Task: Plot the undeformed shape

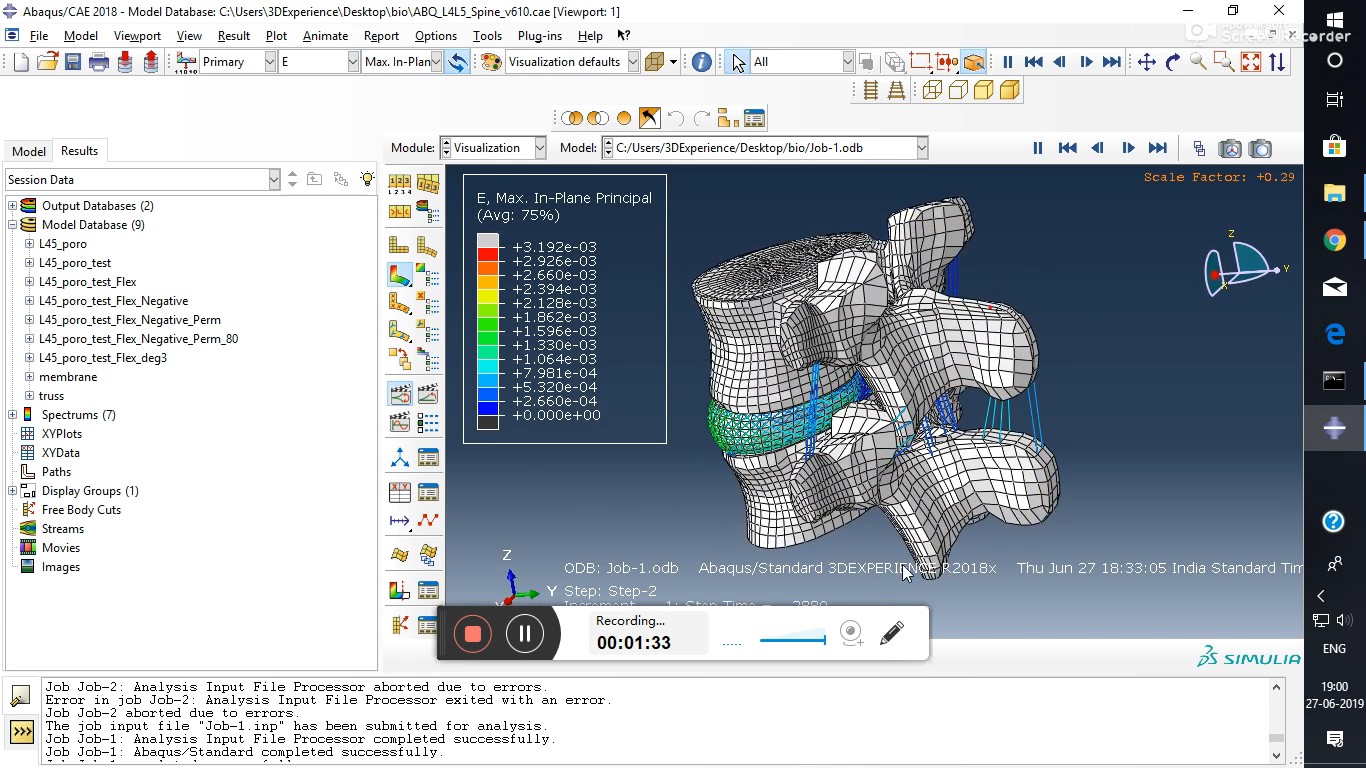Action: (399, 245)
